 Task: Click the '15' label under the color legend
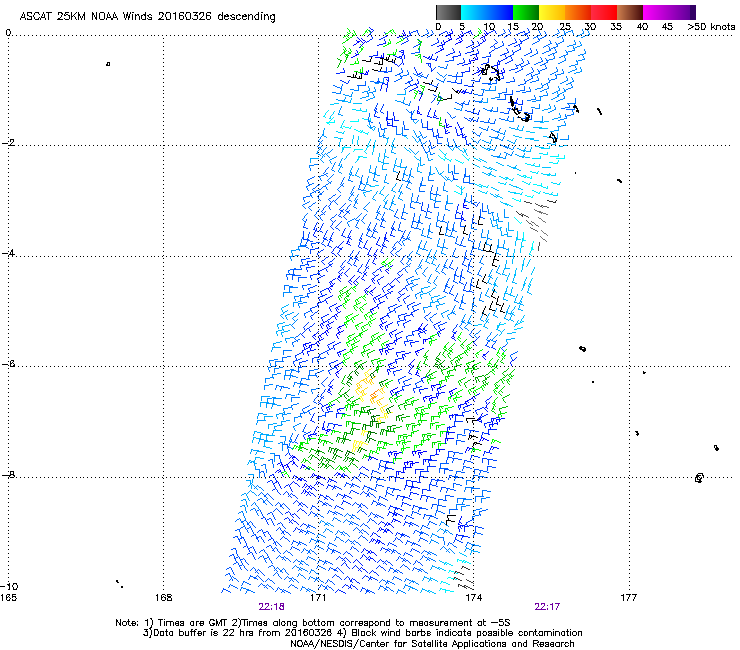(x=513, y=27)
